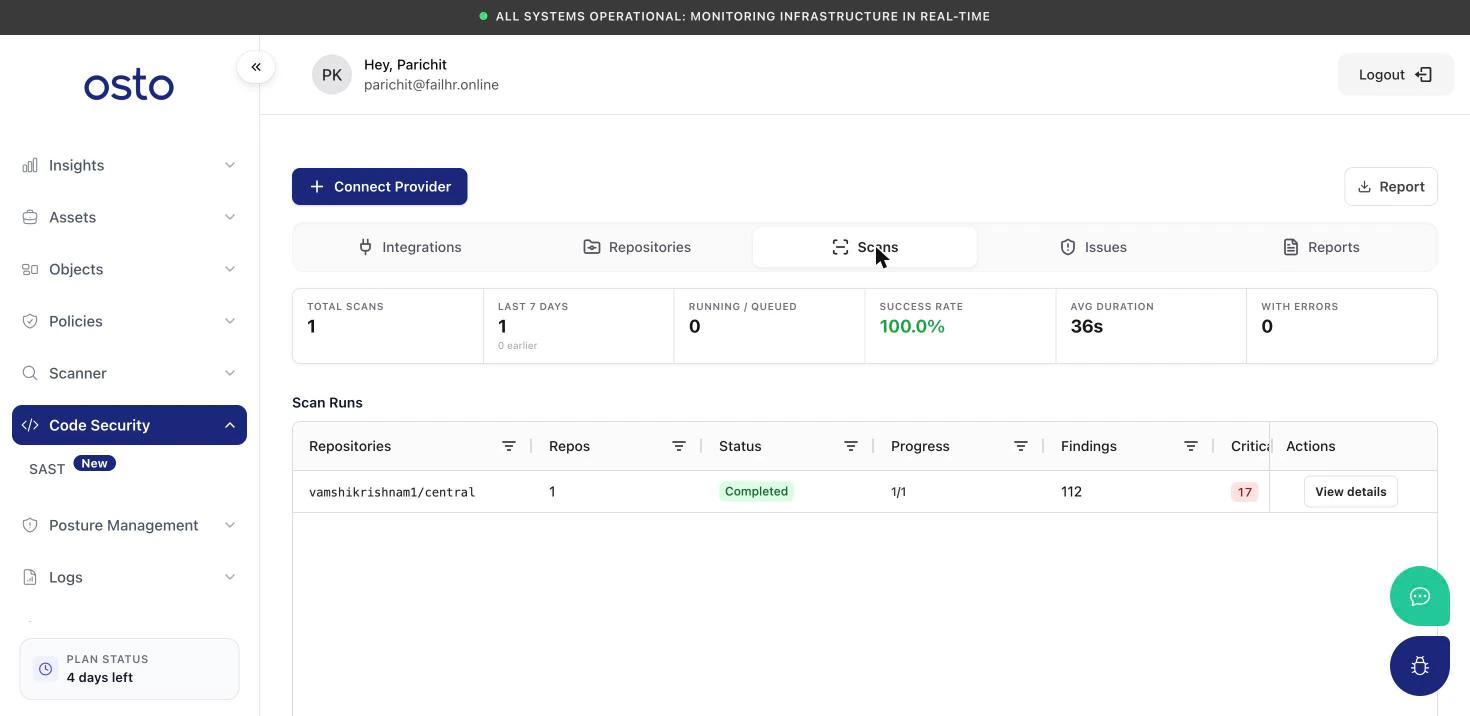1470x716 pixels.
Task: Click the critical count badge 17
Action: tap(1245, 492)
